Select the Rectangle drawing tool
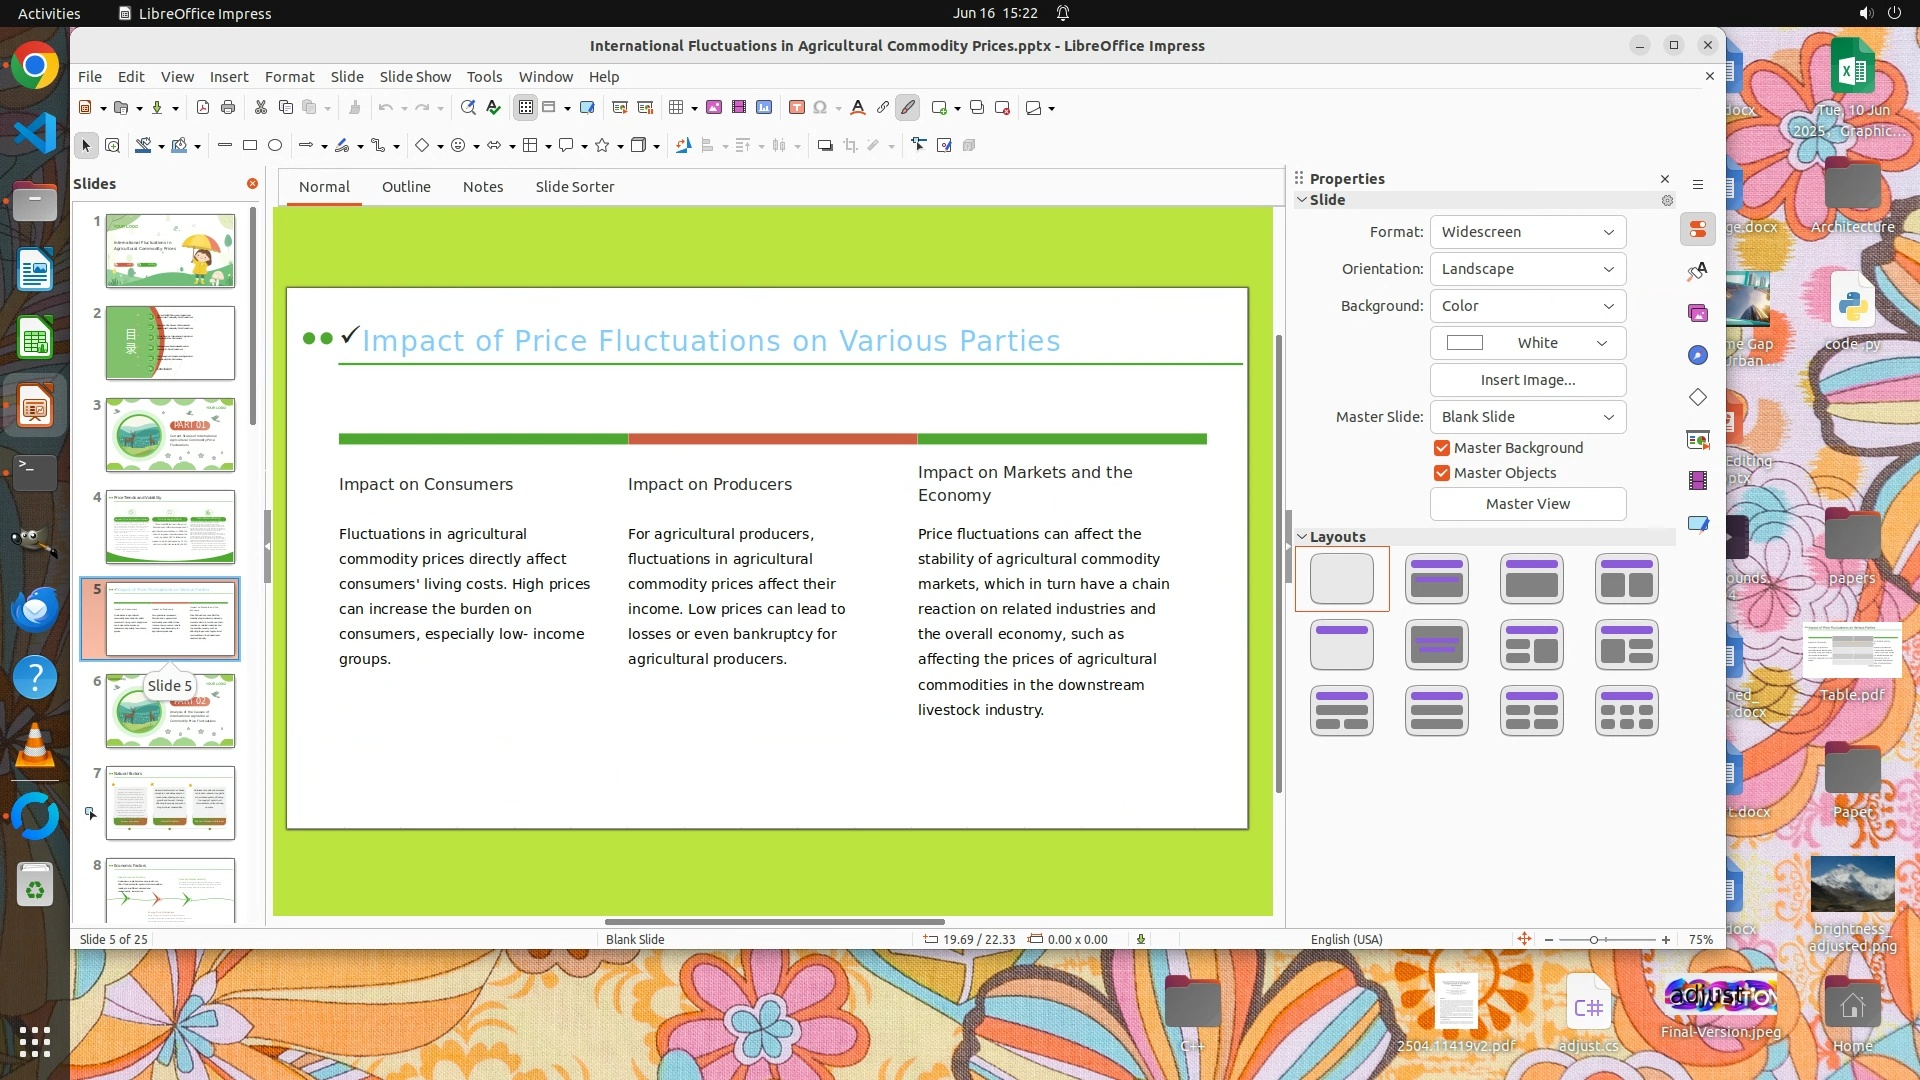This screenshot has height=1080, width=1920. point(250,146)
